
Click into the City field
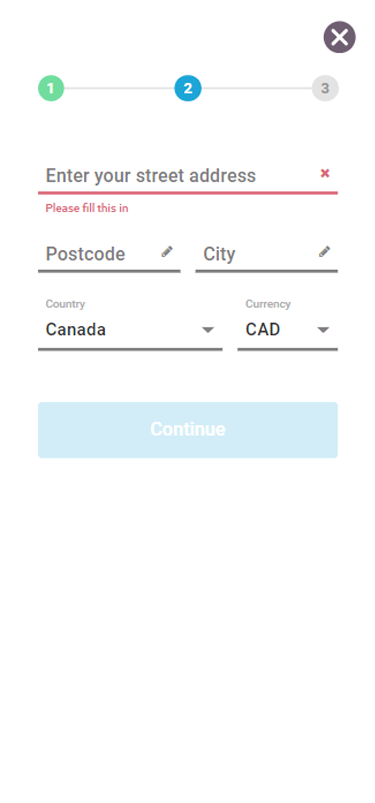[266, 254]
